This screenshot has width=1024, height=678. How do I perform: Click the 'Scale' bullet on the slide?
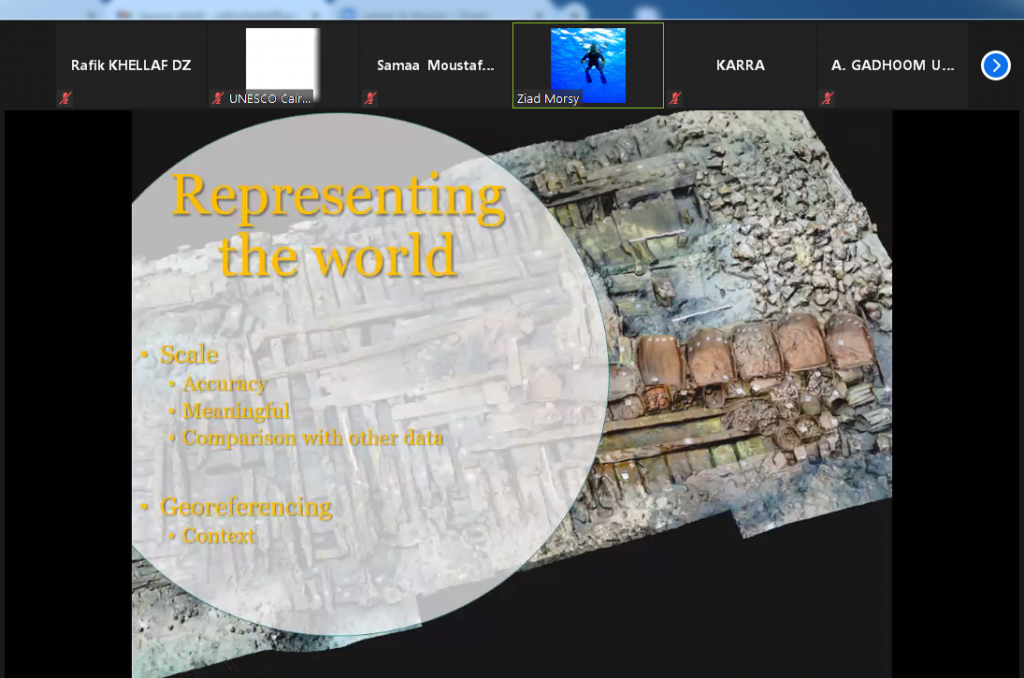point(189,355)
